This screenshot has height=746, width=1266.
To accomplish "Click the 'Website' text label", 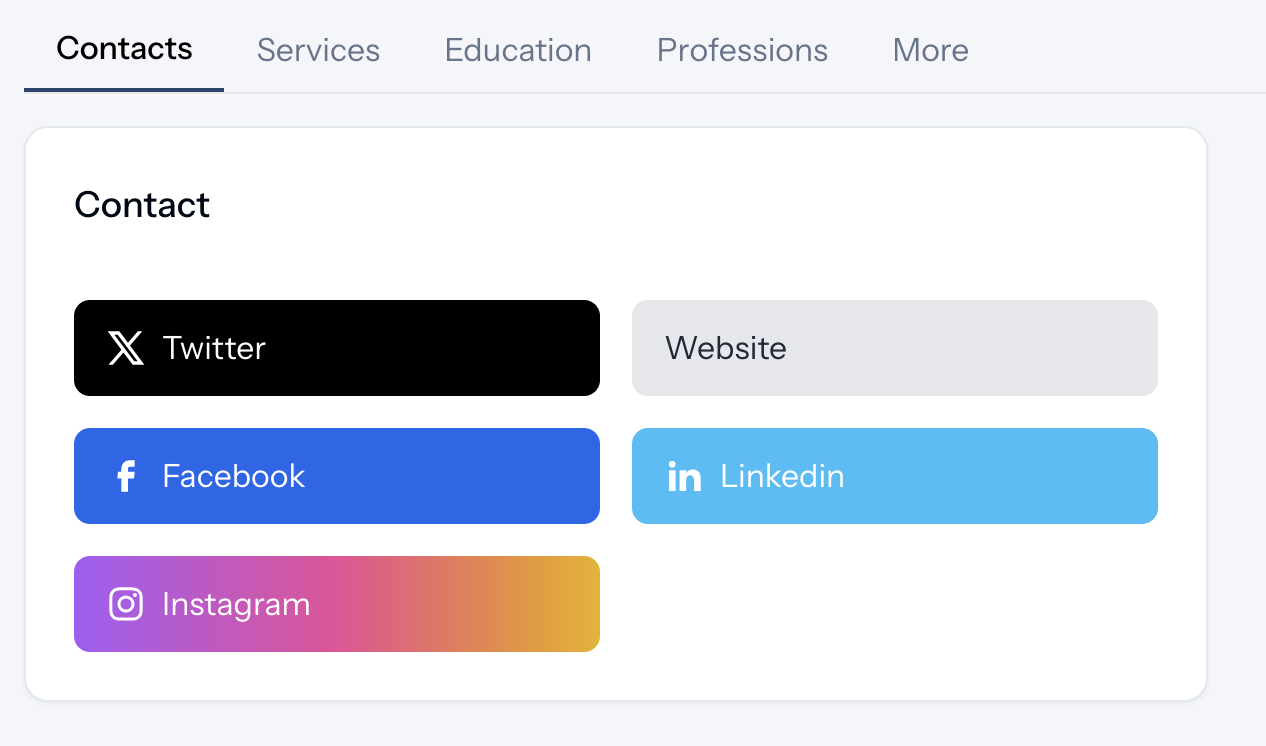I will tap(726, 348).
